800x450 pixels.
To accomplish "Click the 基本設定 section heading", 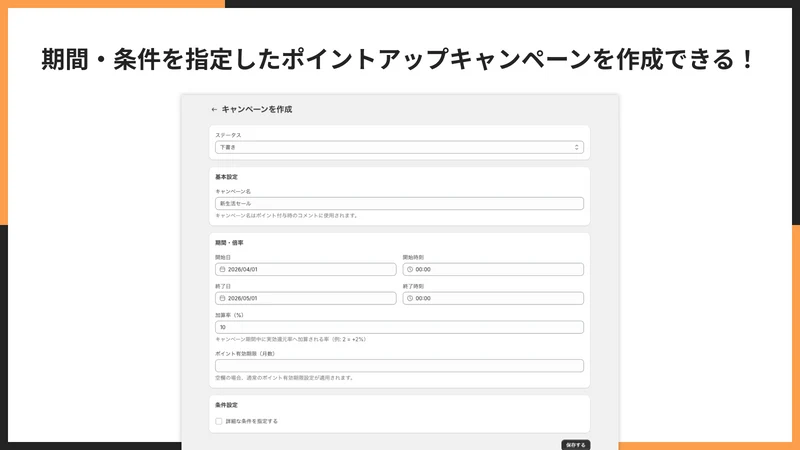I will [x=226, y=177].
